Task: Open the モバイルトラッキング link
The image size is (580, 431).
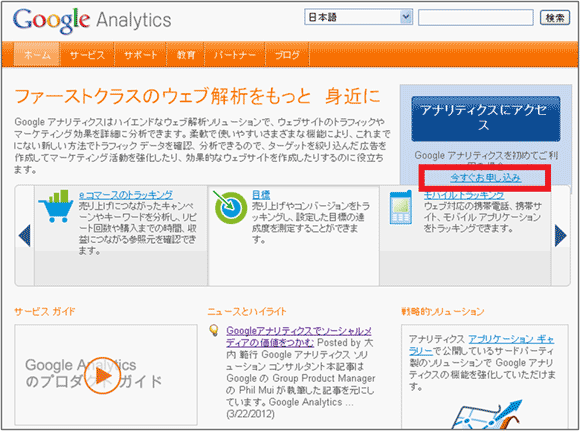Action: (x=464, y=195)
